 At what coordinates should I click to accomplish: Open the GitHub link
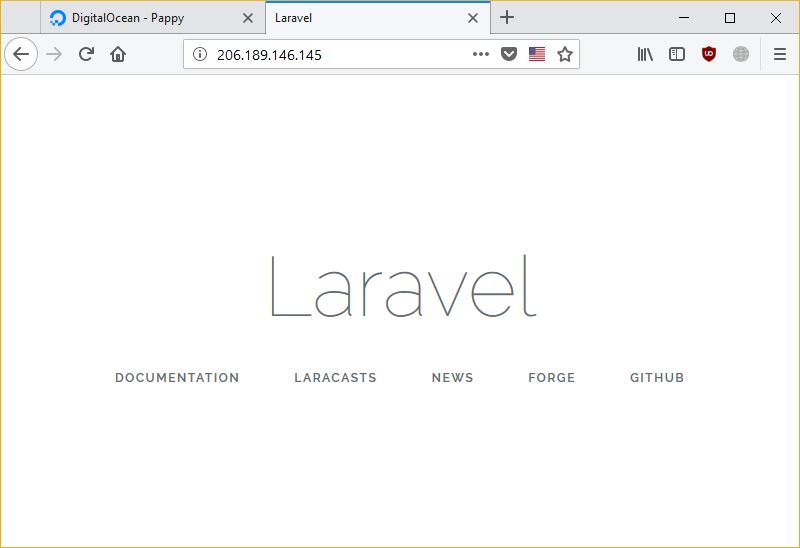(x=657, y=378)
